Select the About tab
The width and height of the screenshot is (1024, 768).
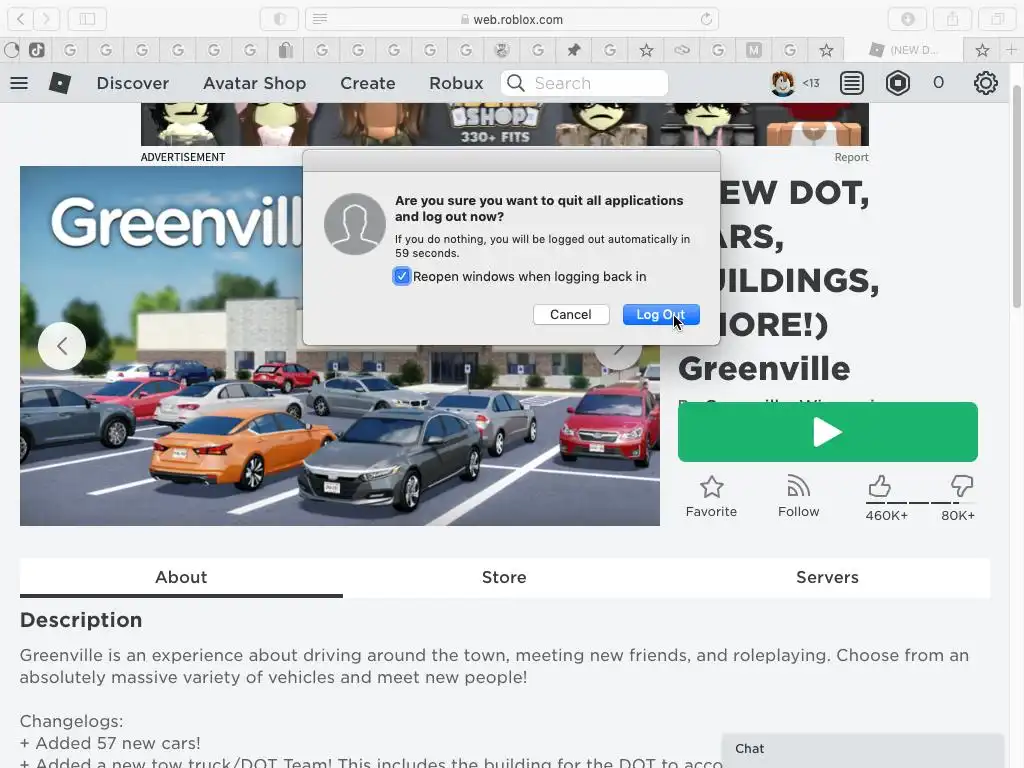pos(181,577)
